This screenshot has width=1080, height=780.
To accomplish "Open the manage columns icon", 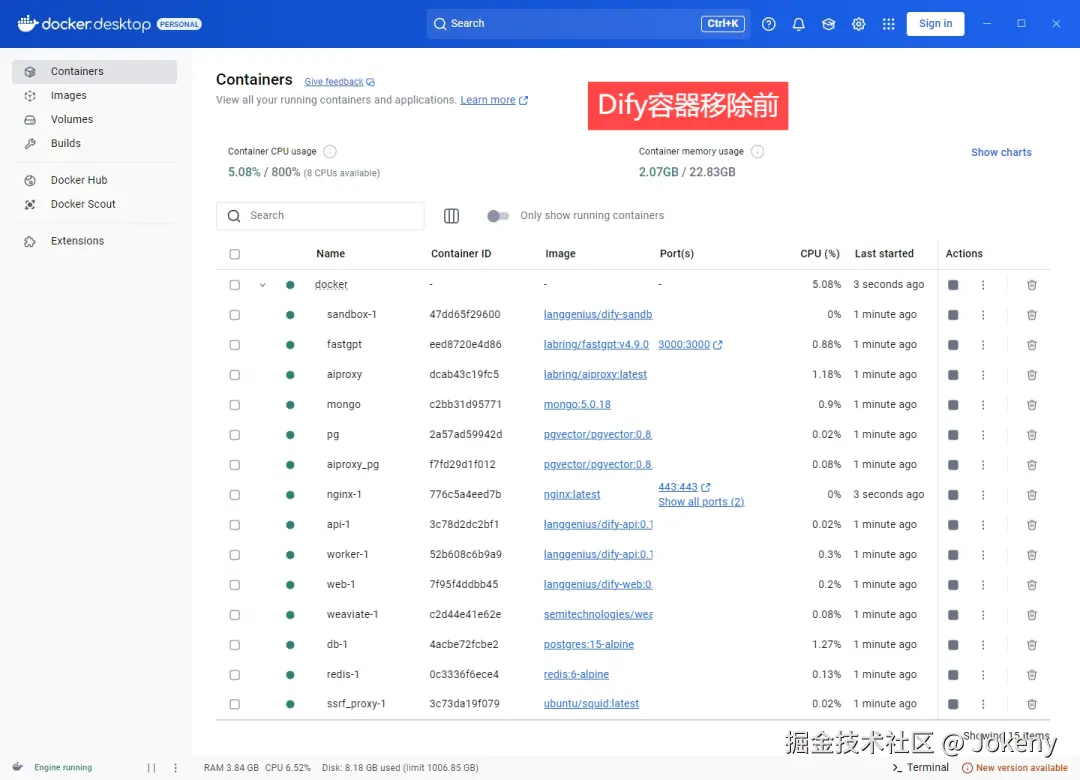I will point(451,216).
